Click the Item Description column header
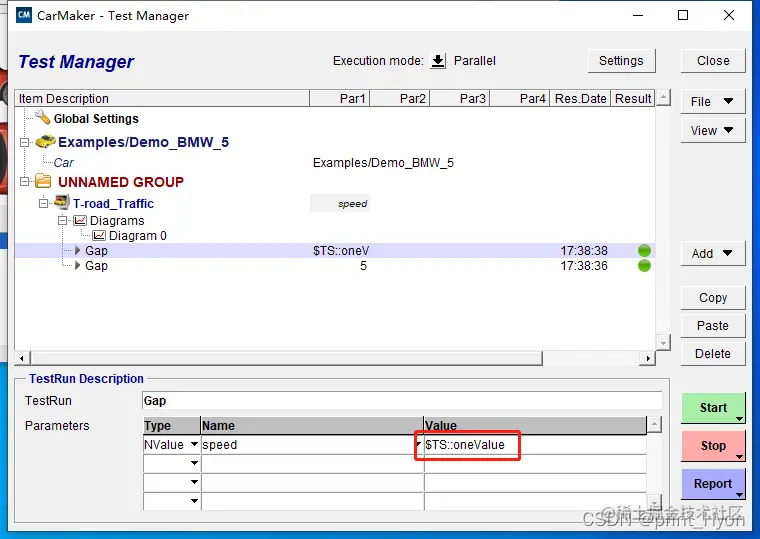Image resolution: width=760 pixels, height=539 pixels. click(162, 98)
